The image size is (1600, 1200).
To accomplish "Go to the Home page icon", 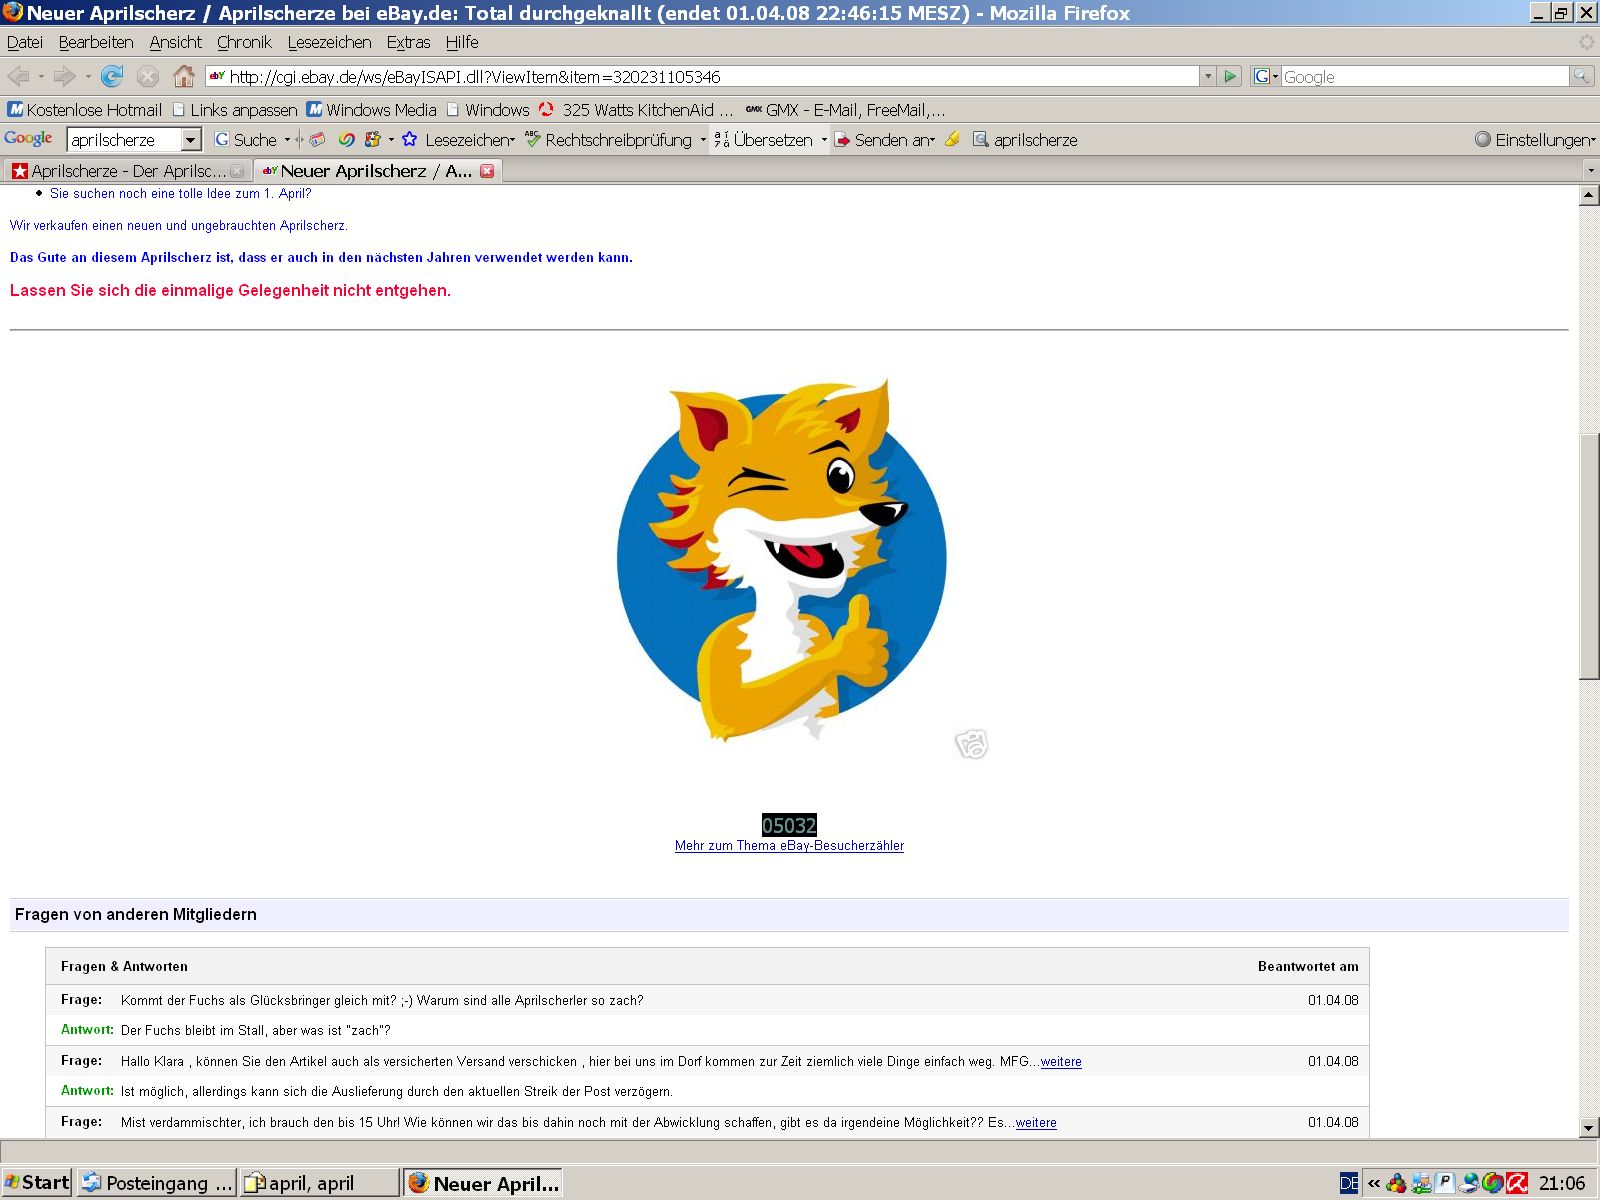I will pyautogui.click(x=184, y=76).
